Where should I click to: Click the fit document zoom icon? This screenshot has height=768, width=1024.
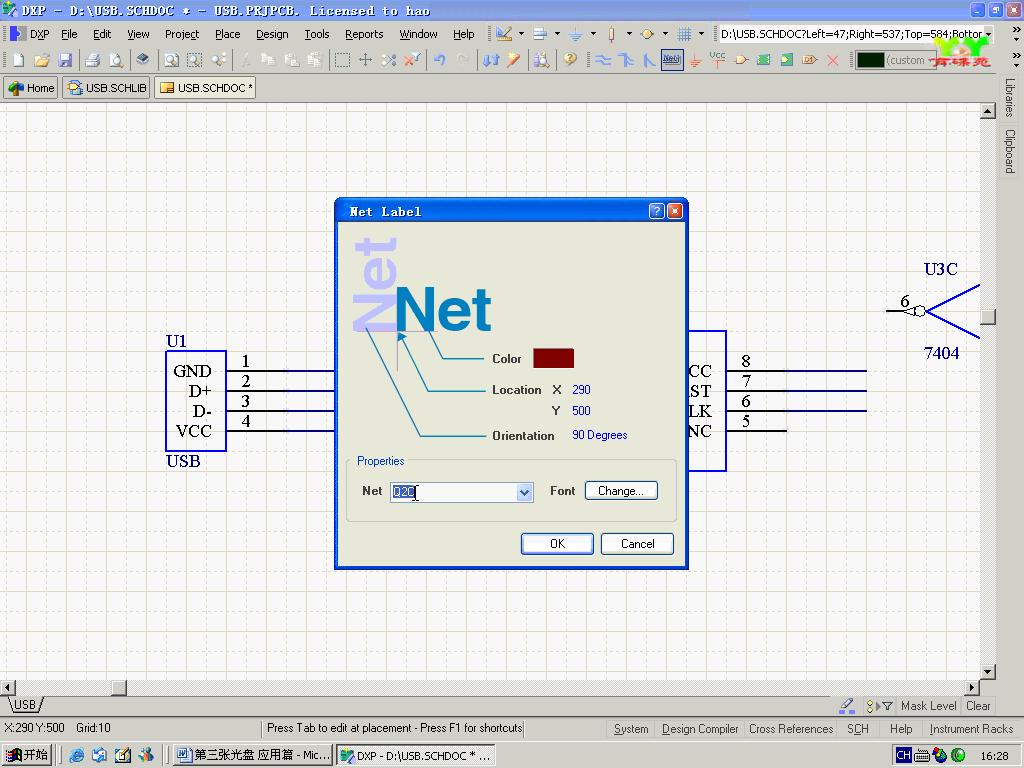(171, 60)
